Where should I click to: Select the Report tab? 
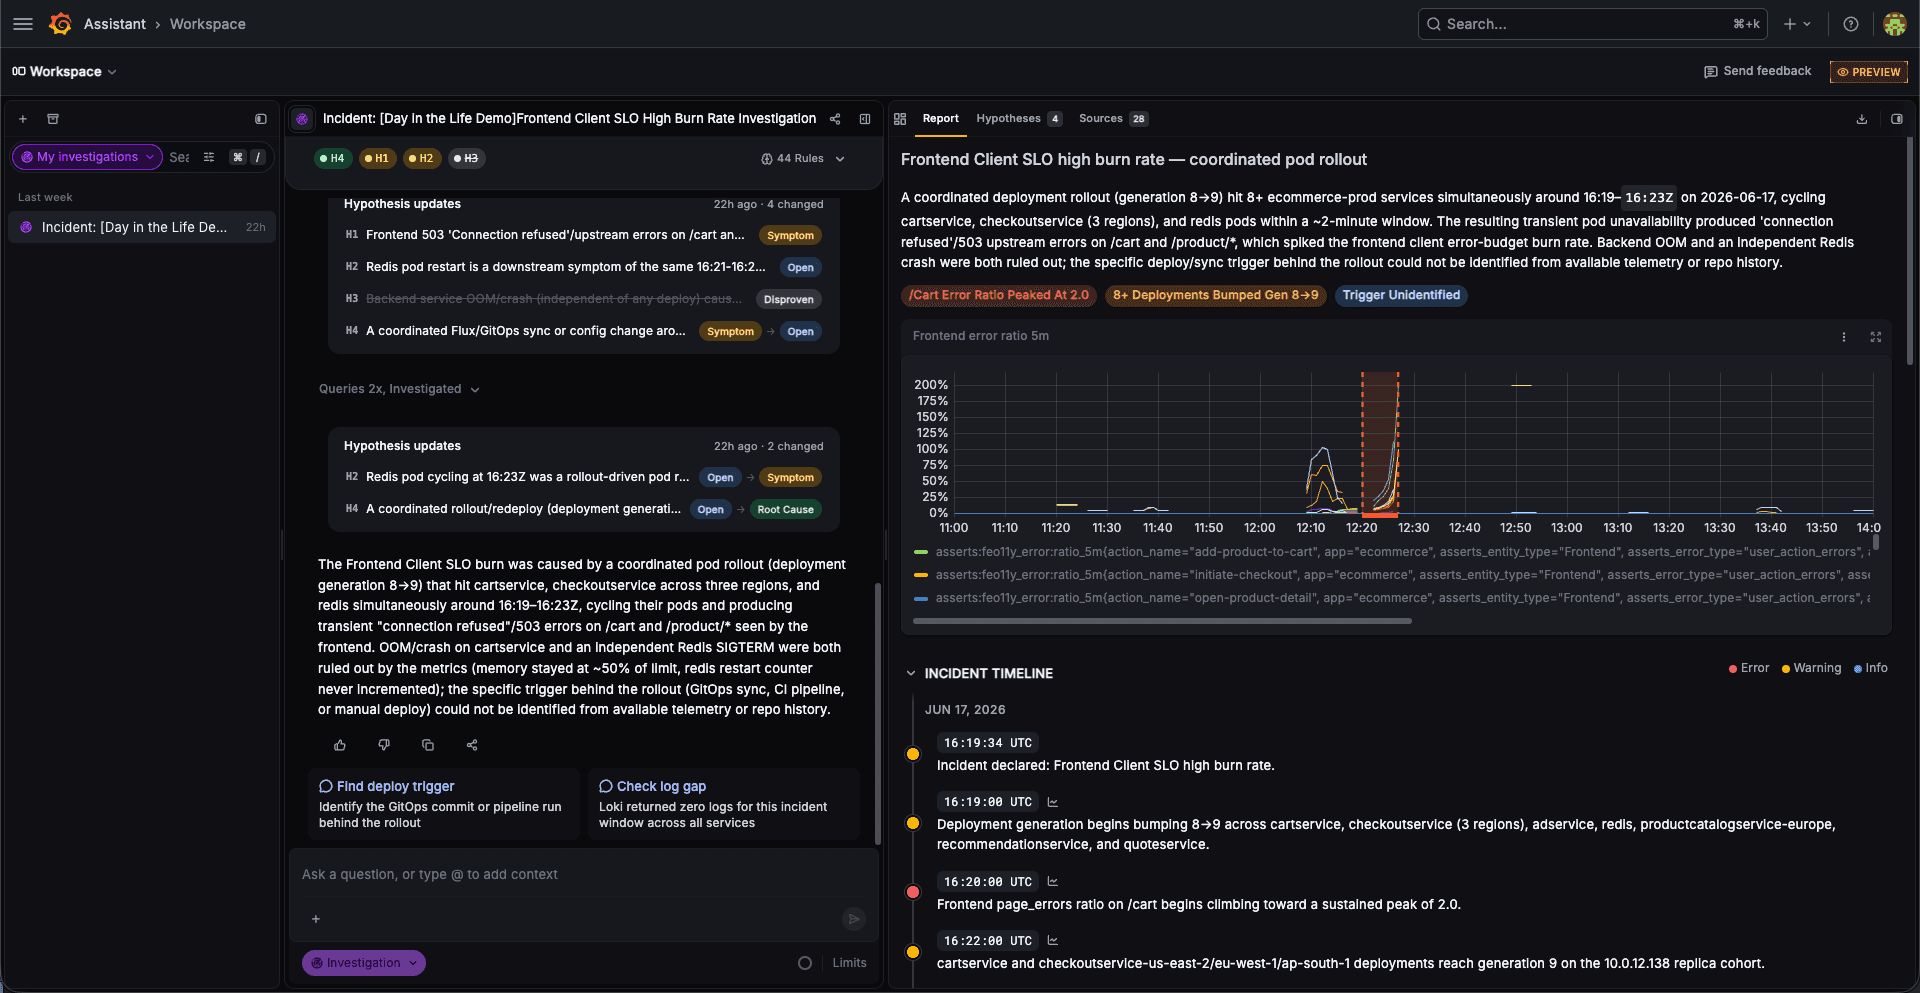[x=940, y=119]
